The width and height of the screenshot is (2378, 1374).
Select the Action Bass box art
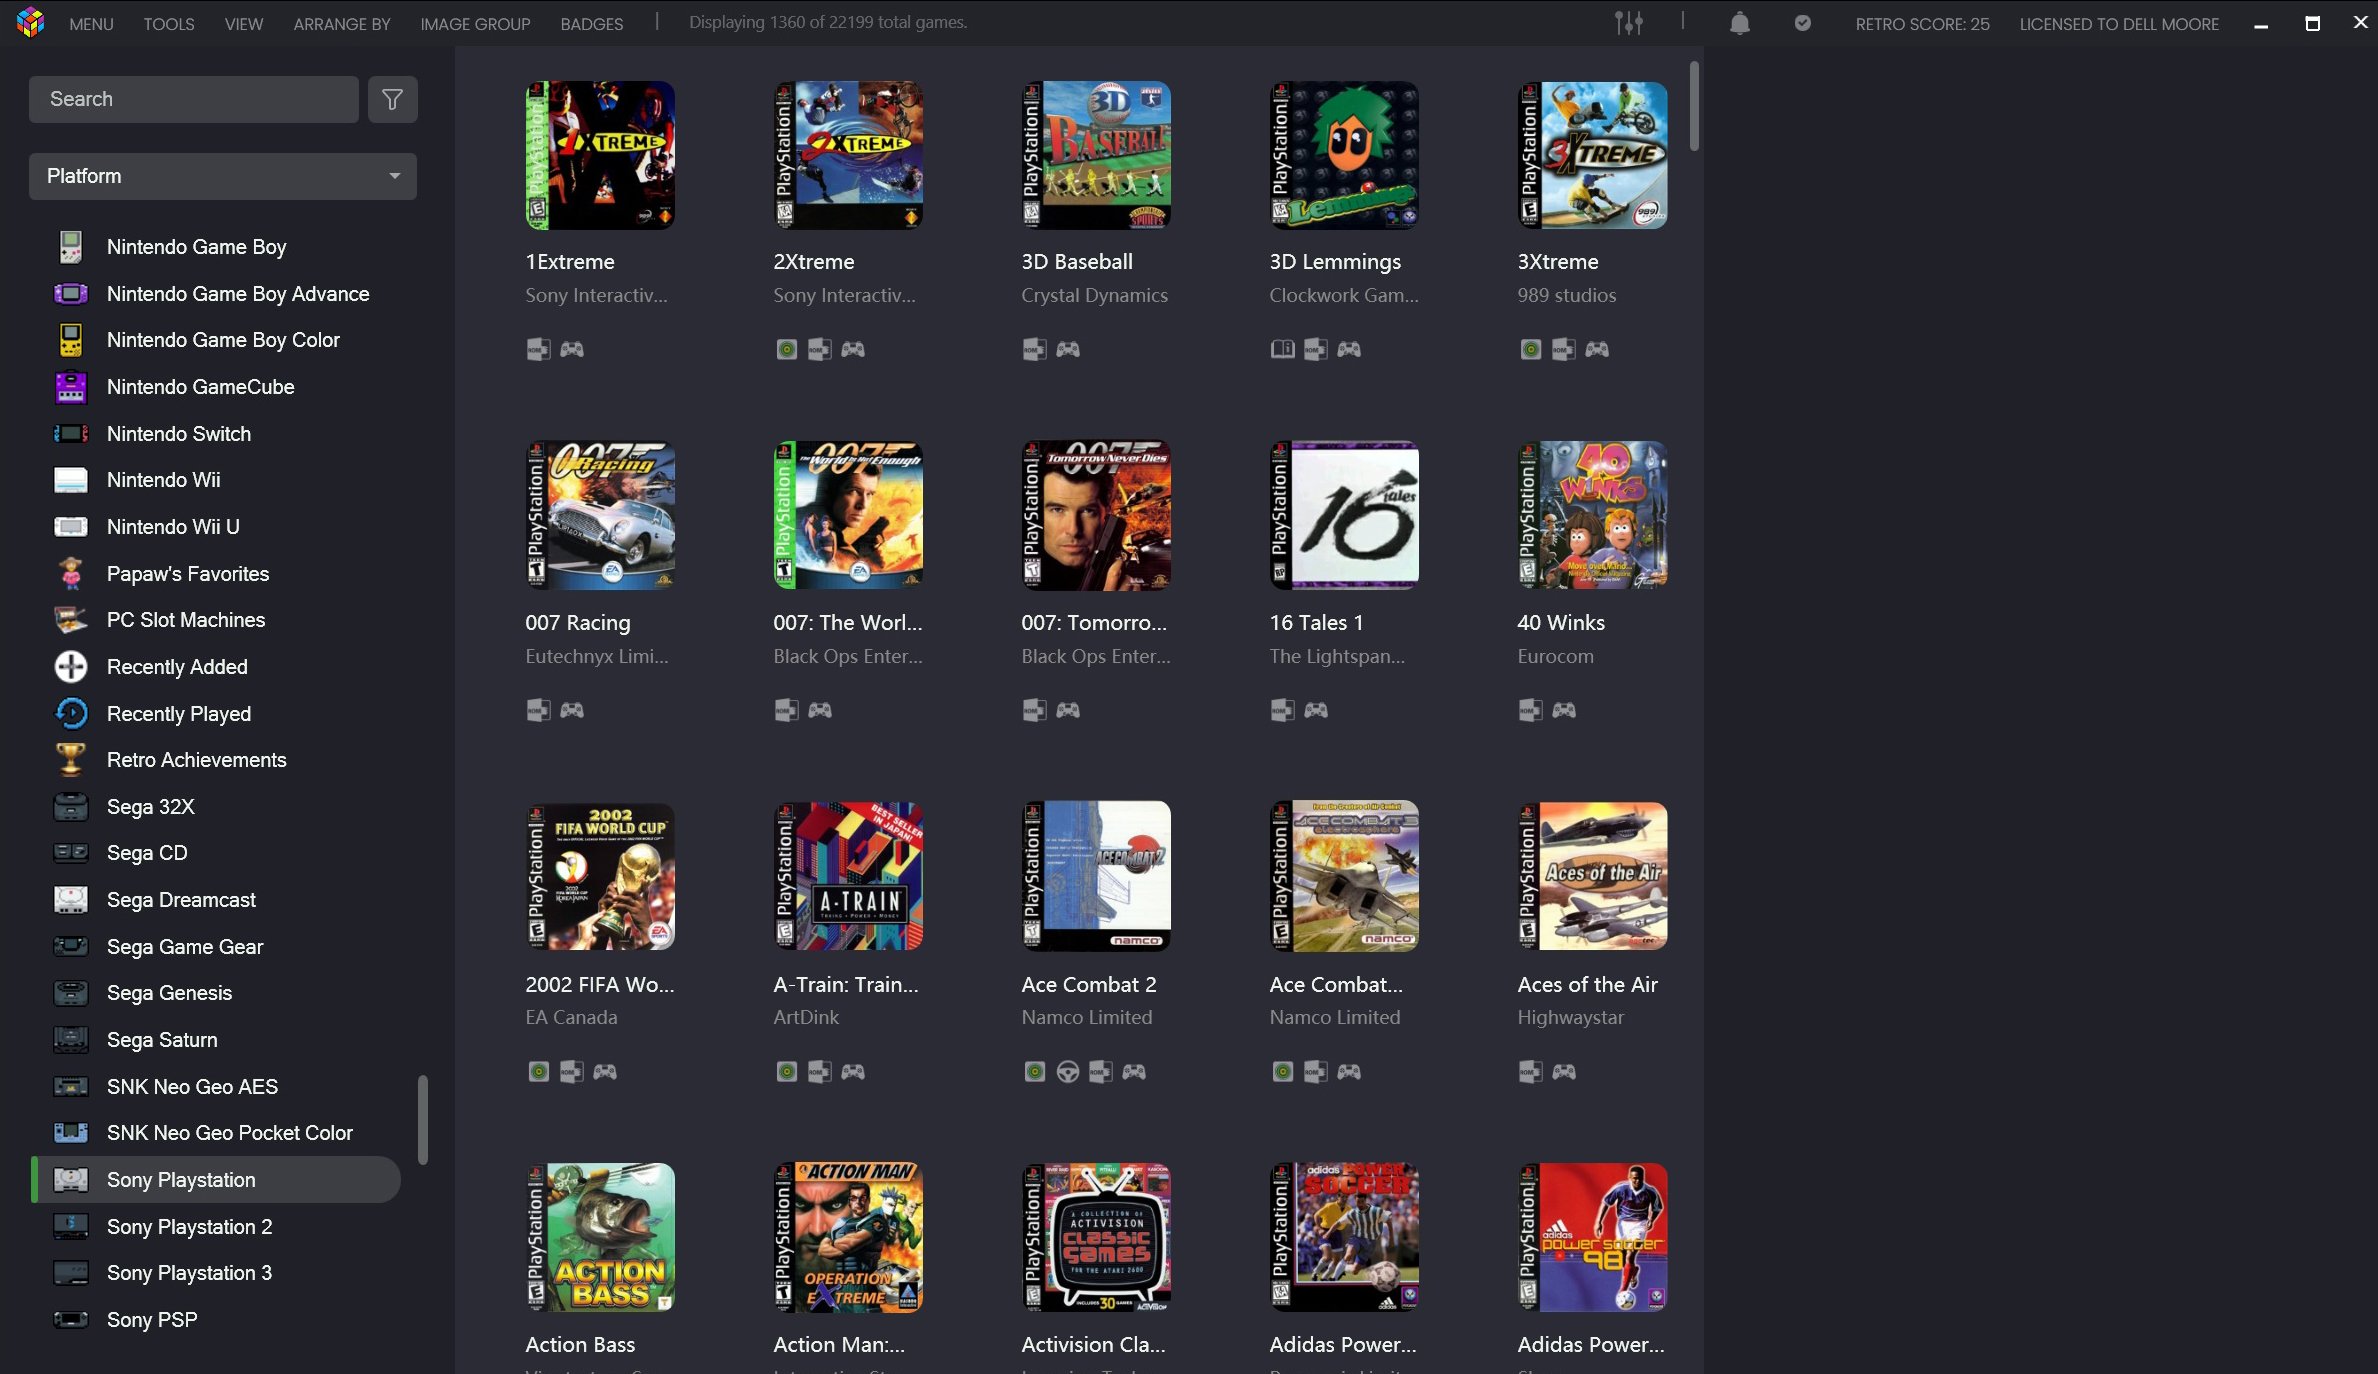[600, 1237]
